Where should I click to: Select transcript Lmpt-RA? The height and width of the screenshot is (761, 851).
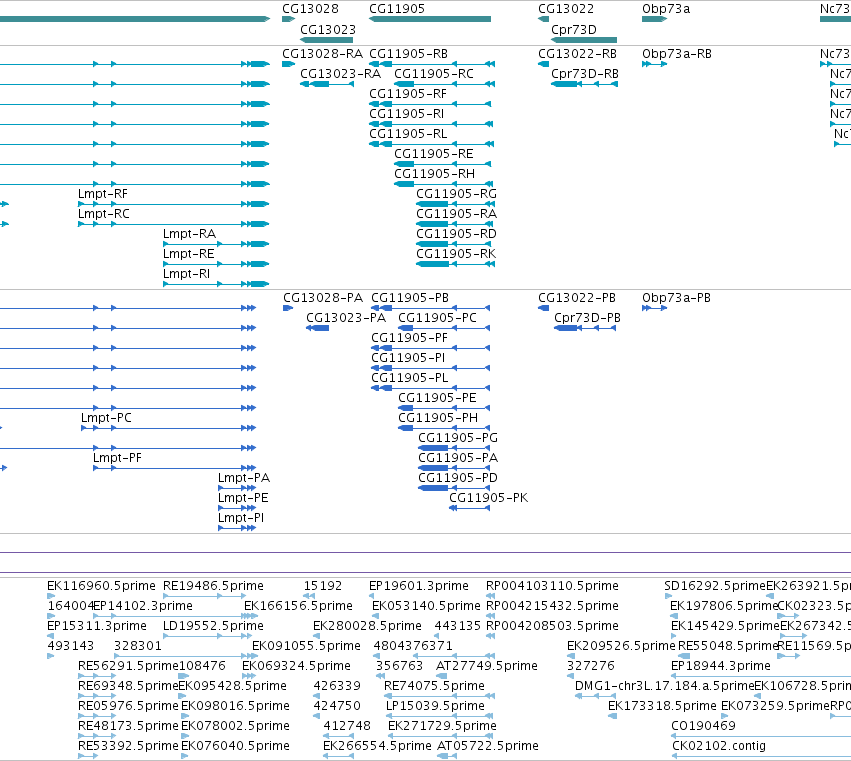[189, 234]
